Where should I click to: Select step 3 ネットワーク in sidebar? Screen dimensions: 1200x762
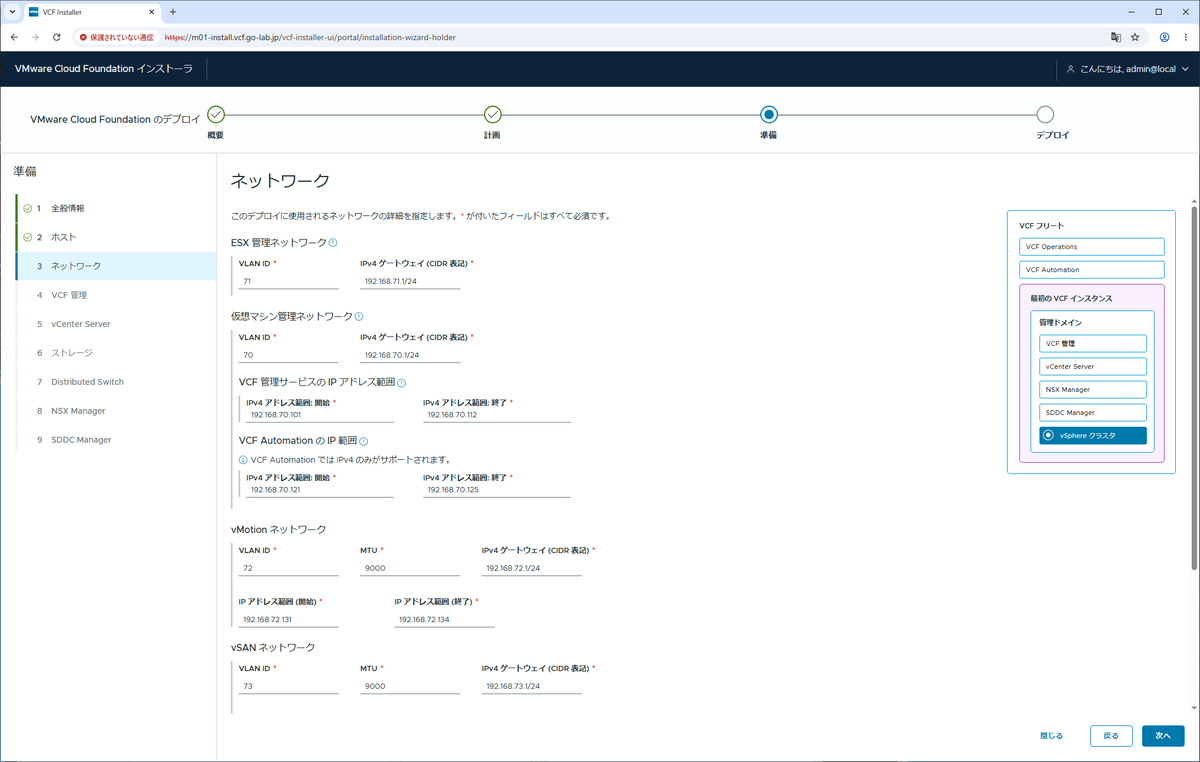pos(116,266)
